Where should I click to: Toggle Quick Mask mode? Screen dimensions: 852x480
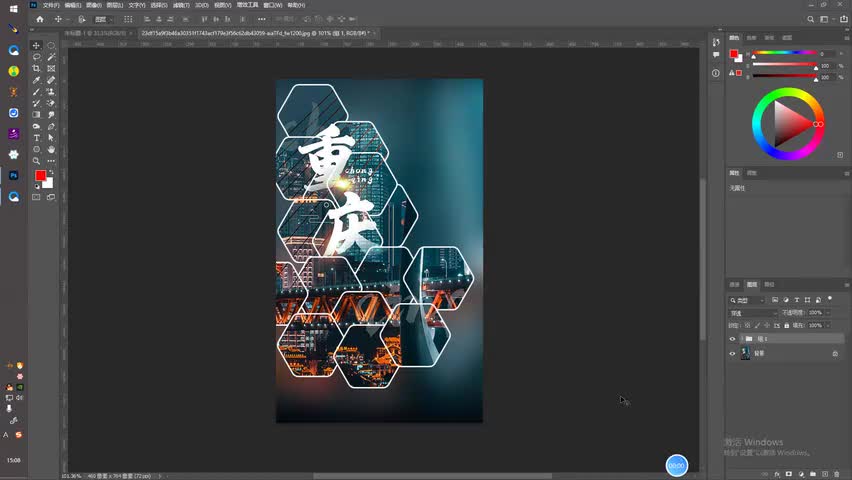[x=36, y=197]
